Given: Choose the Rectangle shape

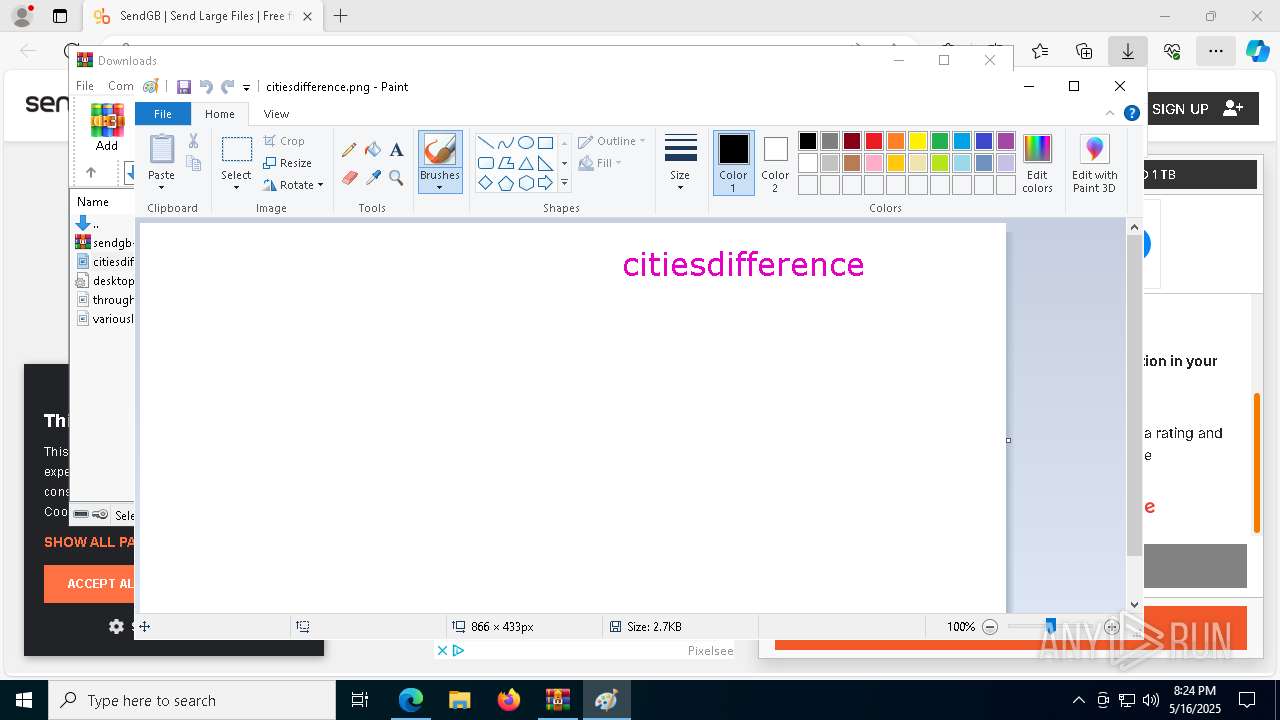Looking at the screenshot, I should [x=545, y=143].
